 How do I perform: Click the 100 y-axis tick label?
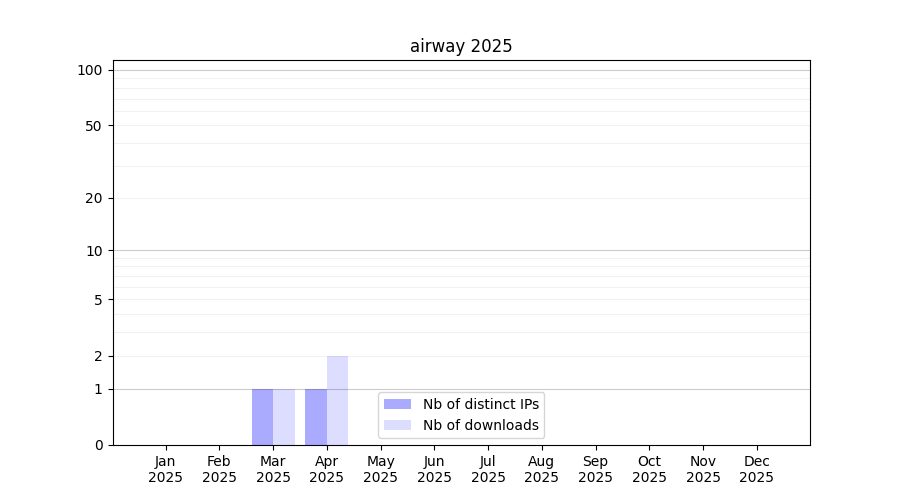coord(90,70)
